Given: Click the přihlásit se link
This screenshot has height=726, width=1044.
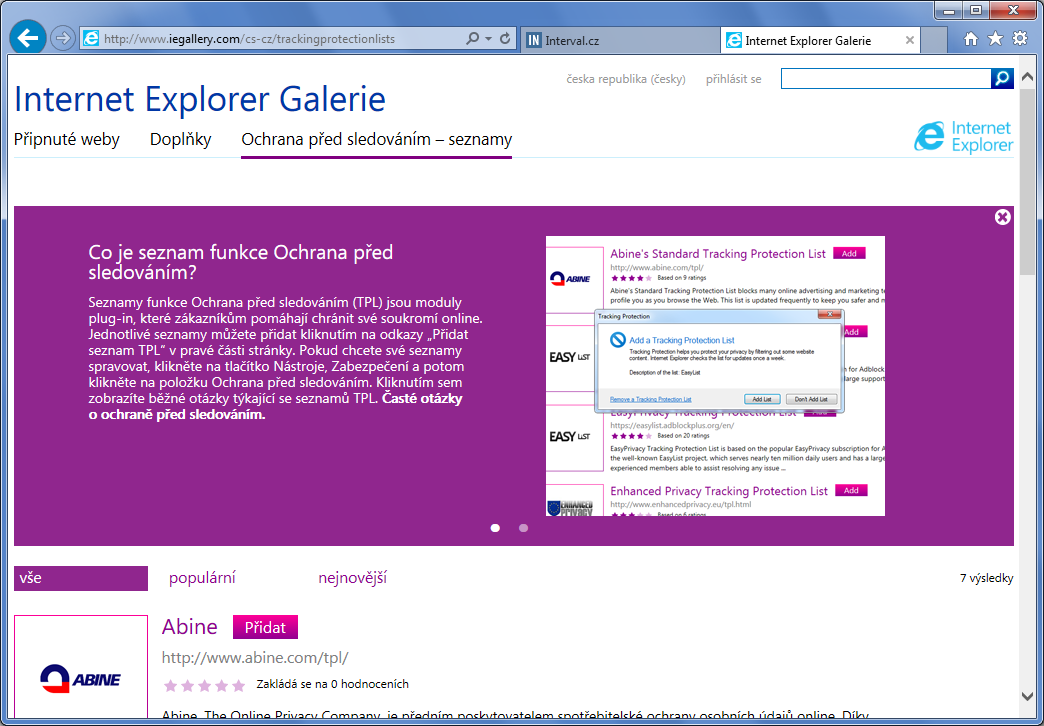Looking at the screenshot, I should (733, 79).
